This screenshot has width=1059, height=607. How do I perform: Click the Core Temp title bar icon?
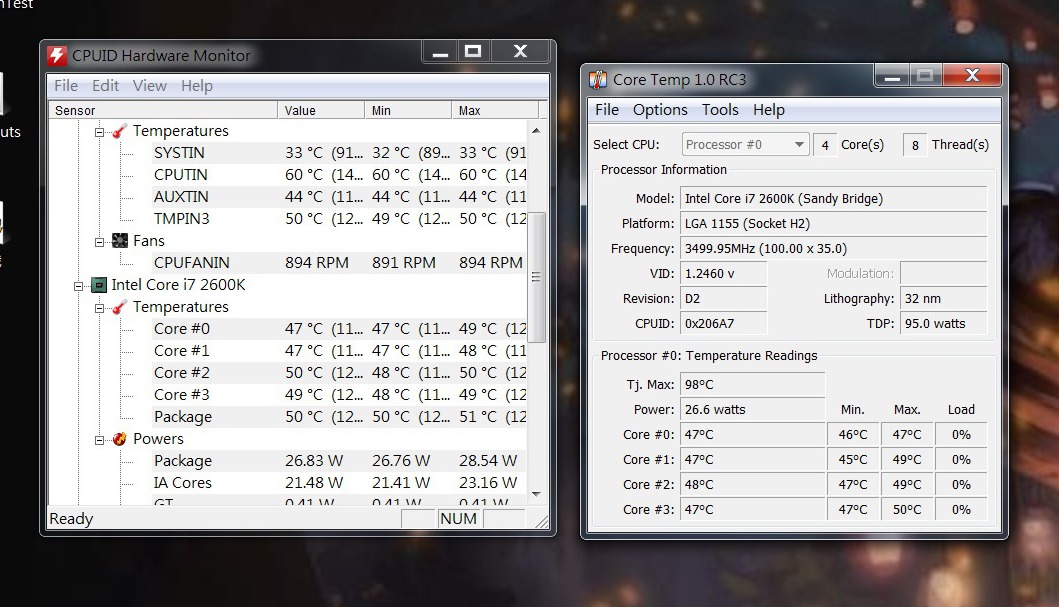point(598,80)
